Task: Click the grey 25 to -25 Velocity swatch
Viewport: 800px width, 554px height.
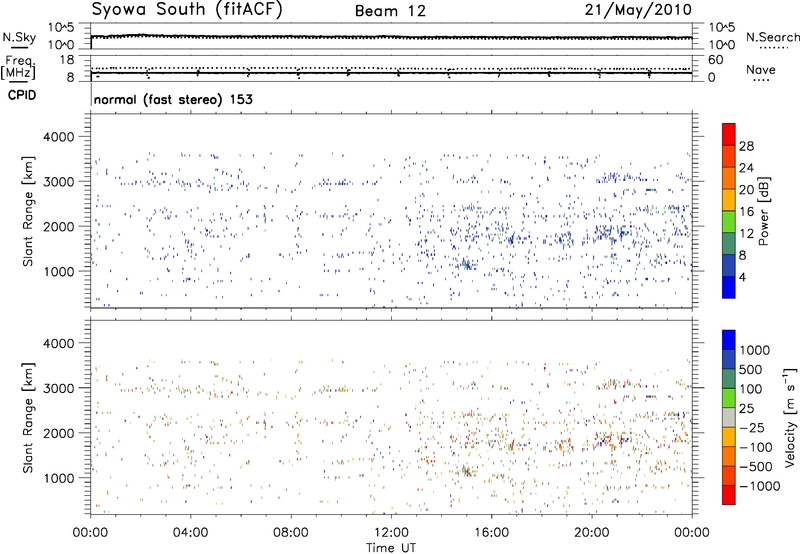Action: (x=729, y=417)
